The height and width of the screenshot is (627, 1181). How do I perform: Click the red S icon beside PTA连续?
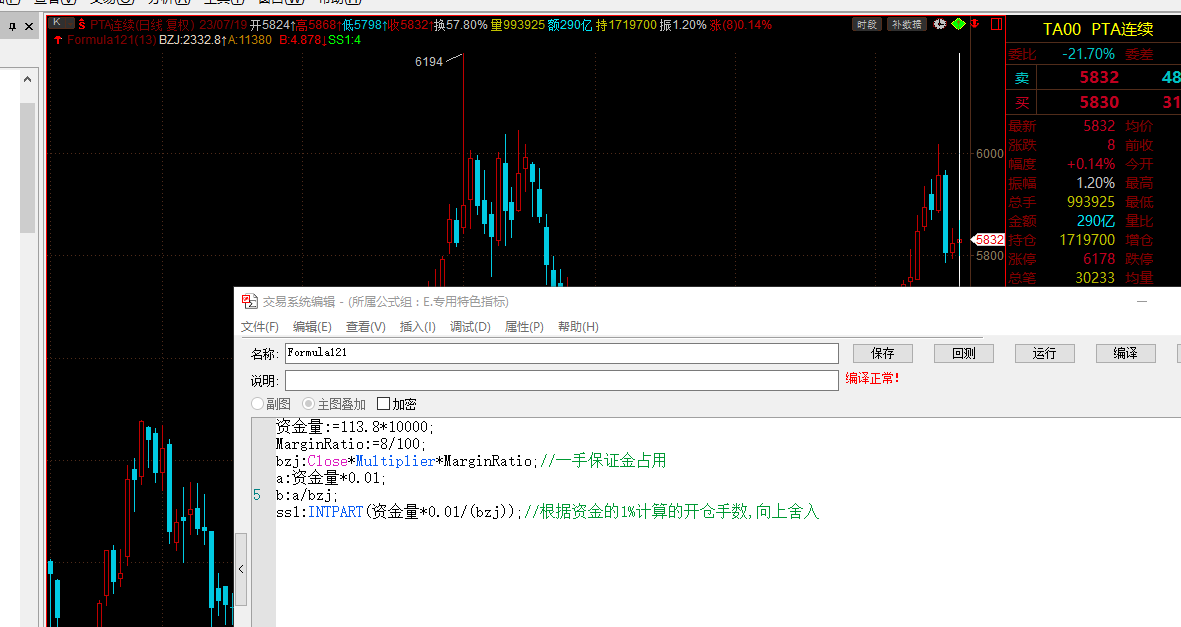point(82,25)
